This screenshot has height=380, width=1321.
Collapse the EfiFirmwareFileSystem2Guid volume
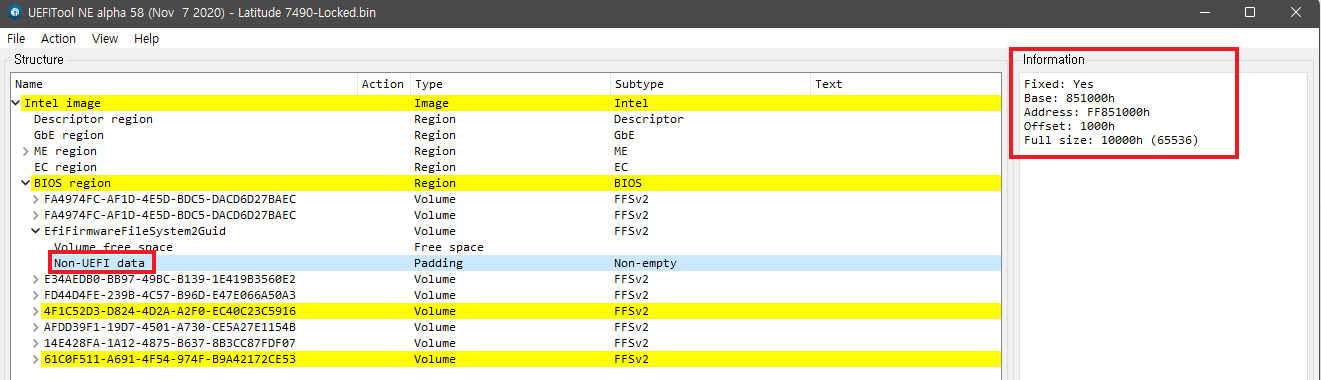(x=36, y=231)
